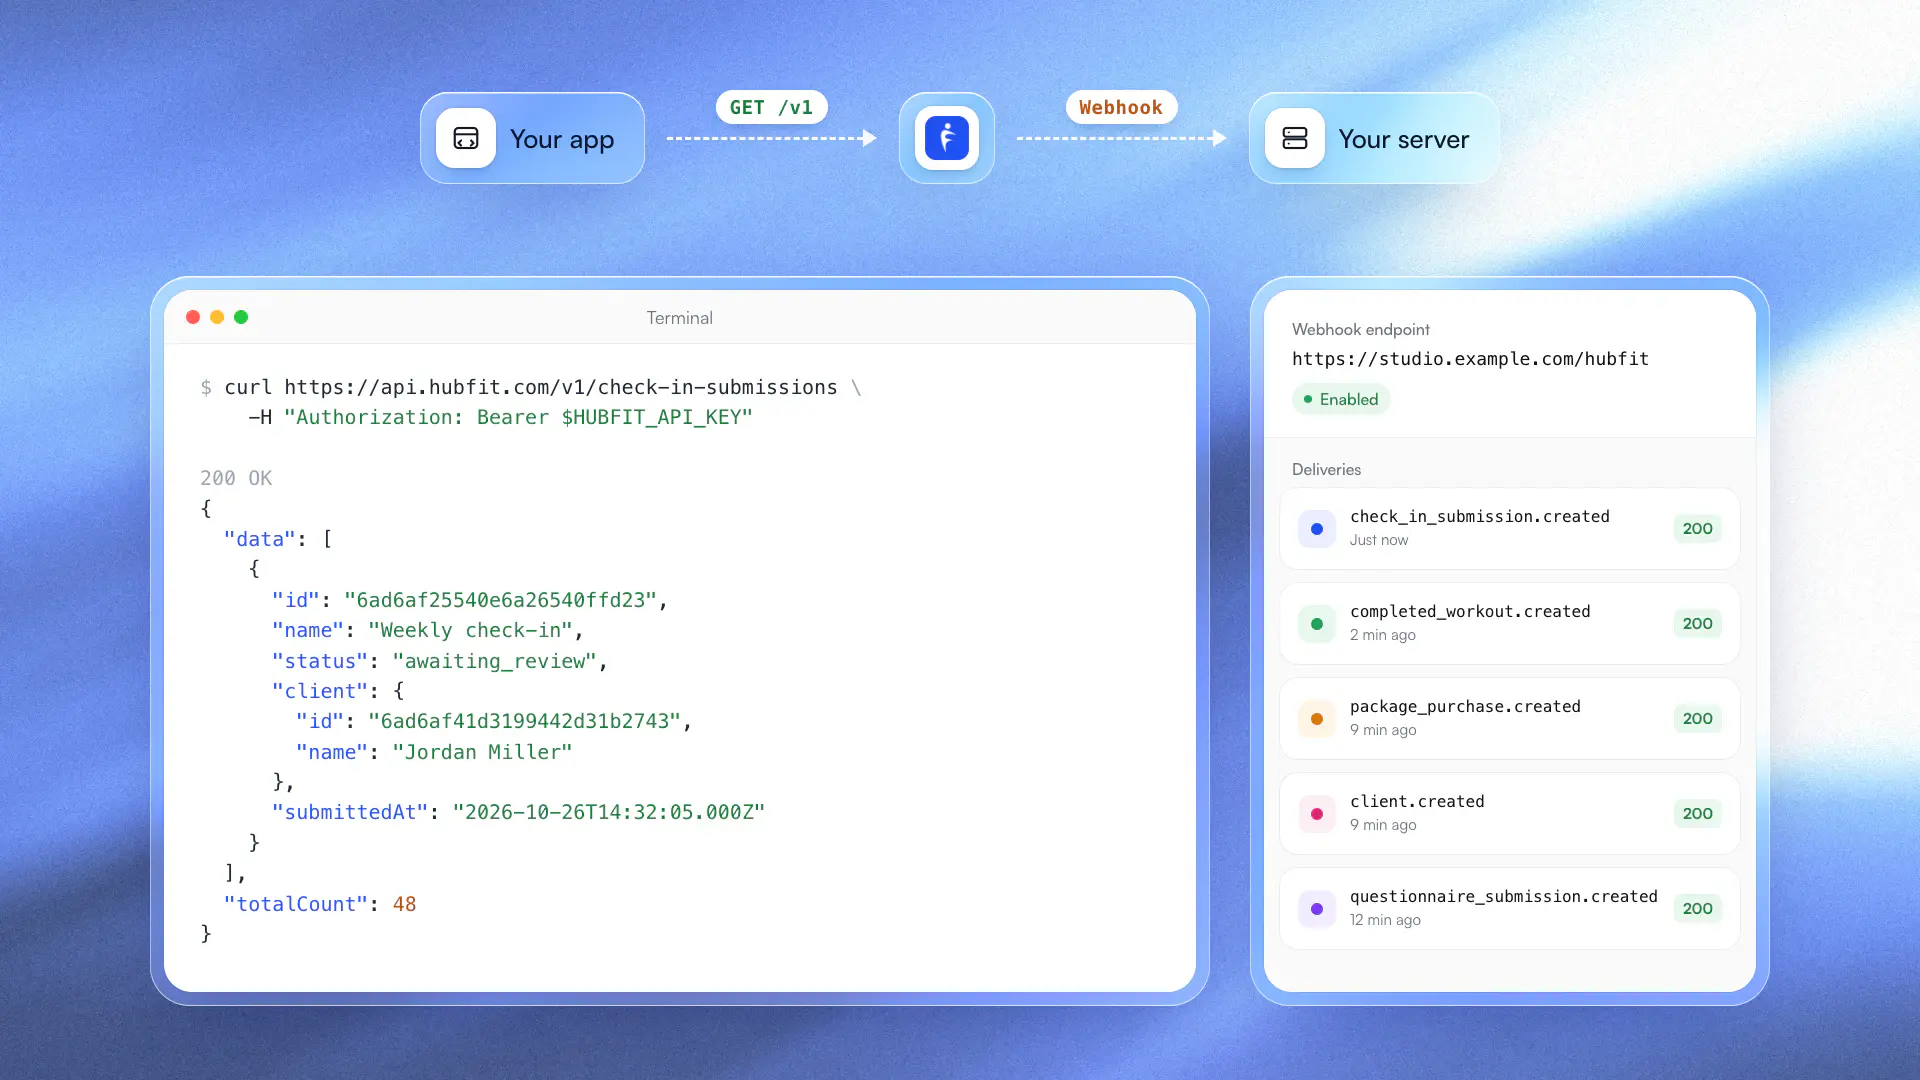Click the "Jordan Miller" client name value
Image resolution: width=1920 pixels, height=1080 pixels.
click(x=482, y=752)
